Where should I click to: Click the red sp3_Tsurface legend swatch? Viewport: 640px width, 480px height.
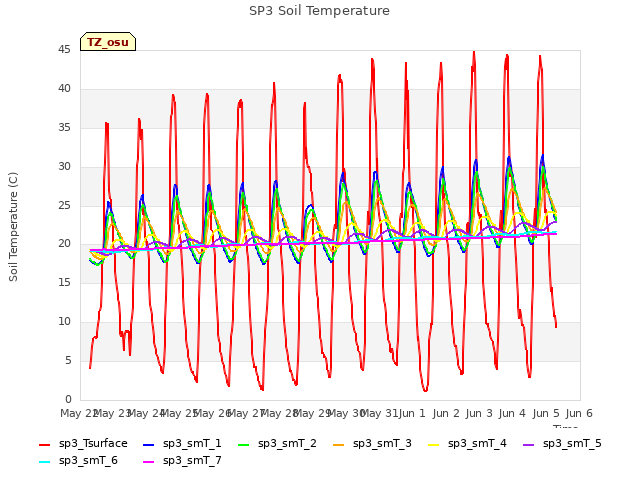pyautogui.click(x=44, y=444)
